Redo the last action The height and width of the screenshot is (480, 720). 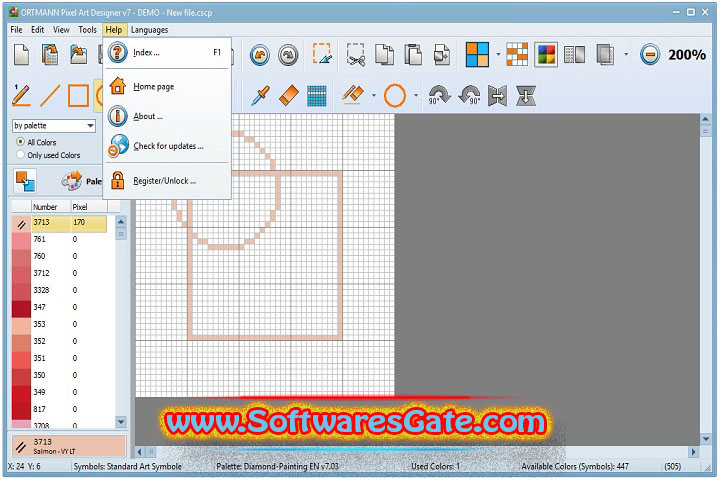288,56
